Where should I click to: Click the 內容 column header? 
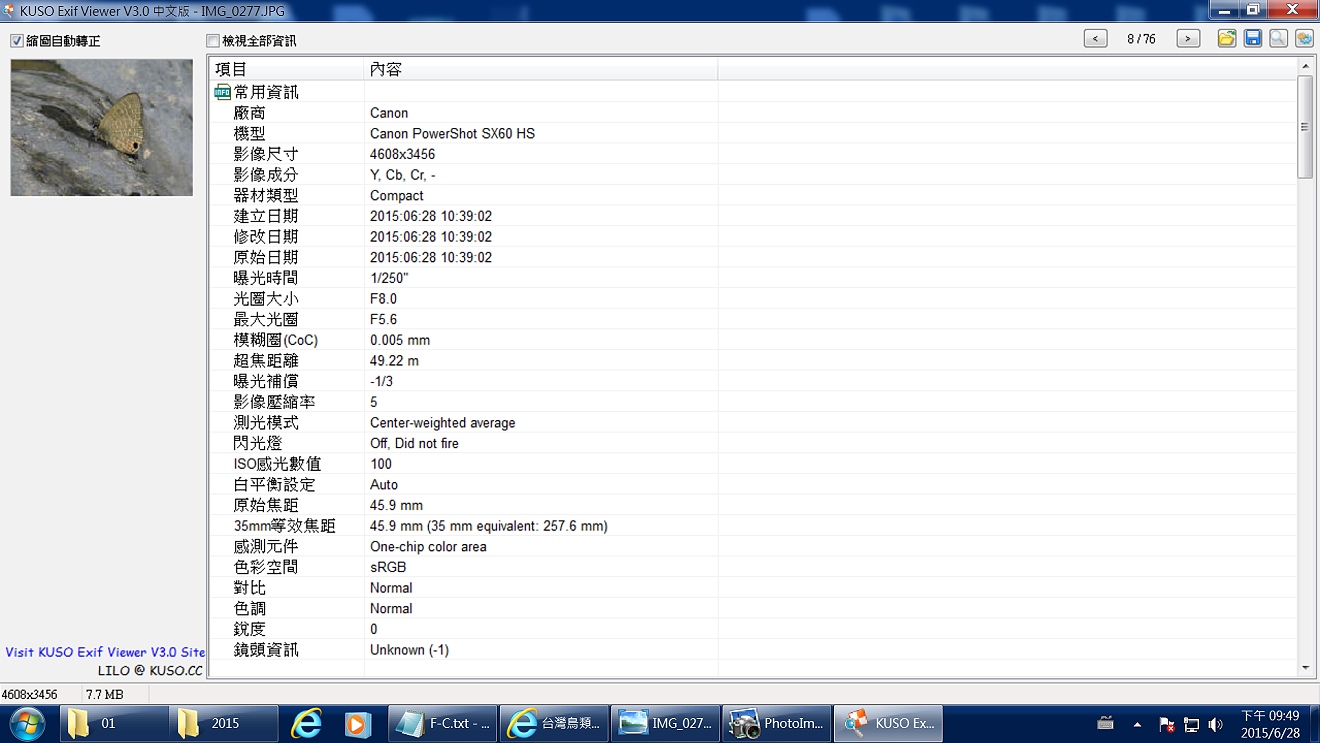pyautogui.click(x=541, y=69)
